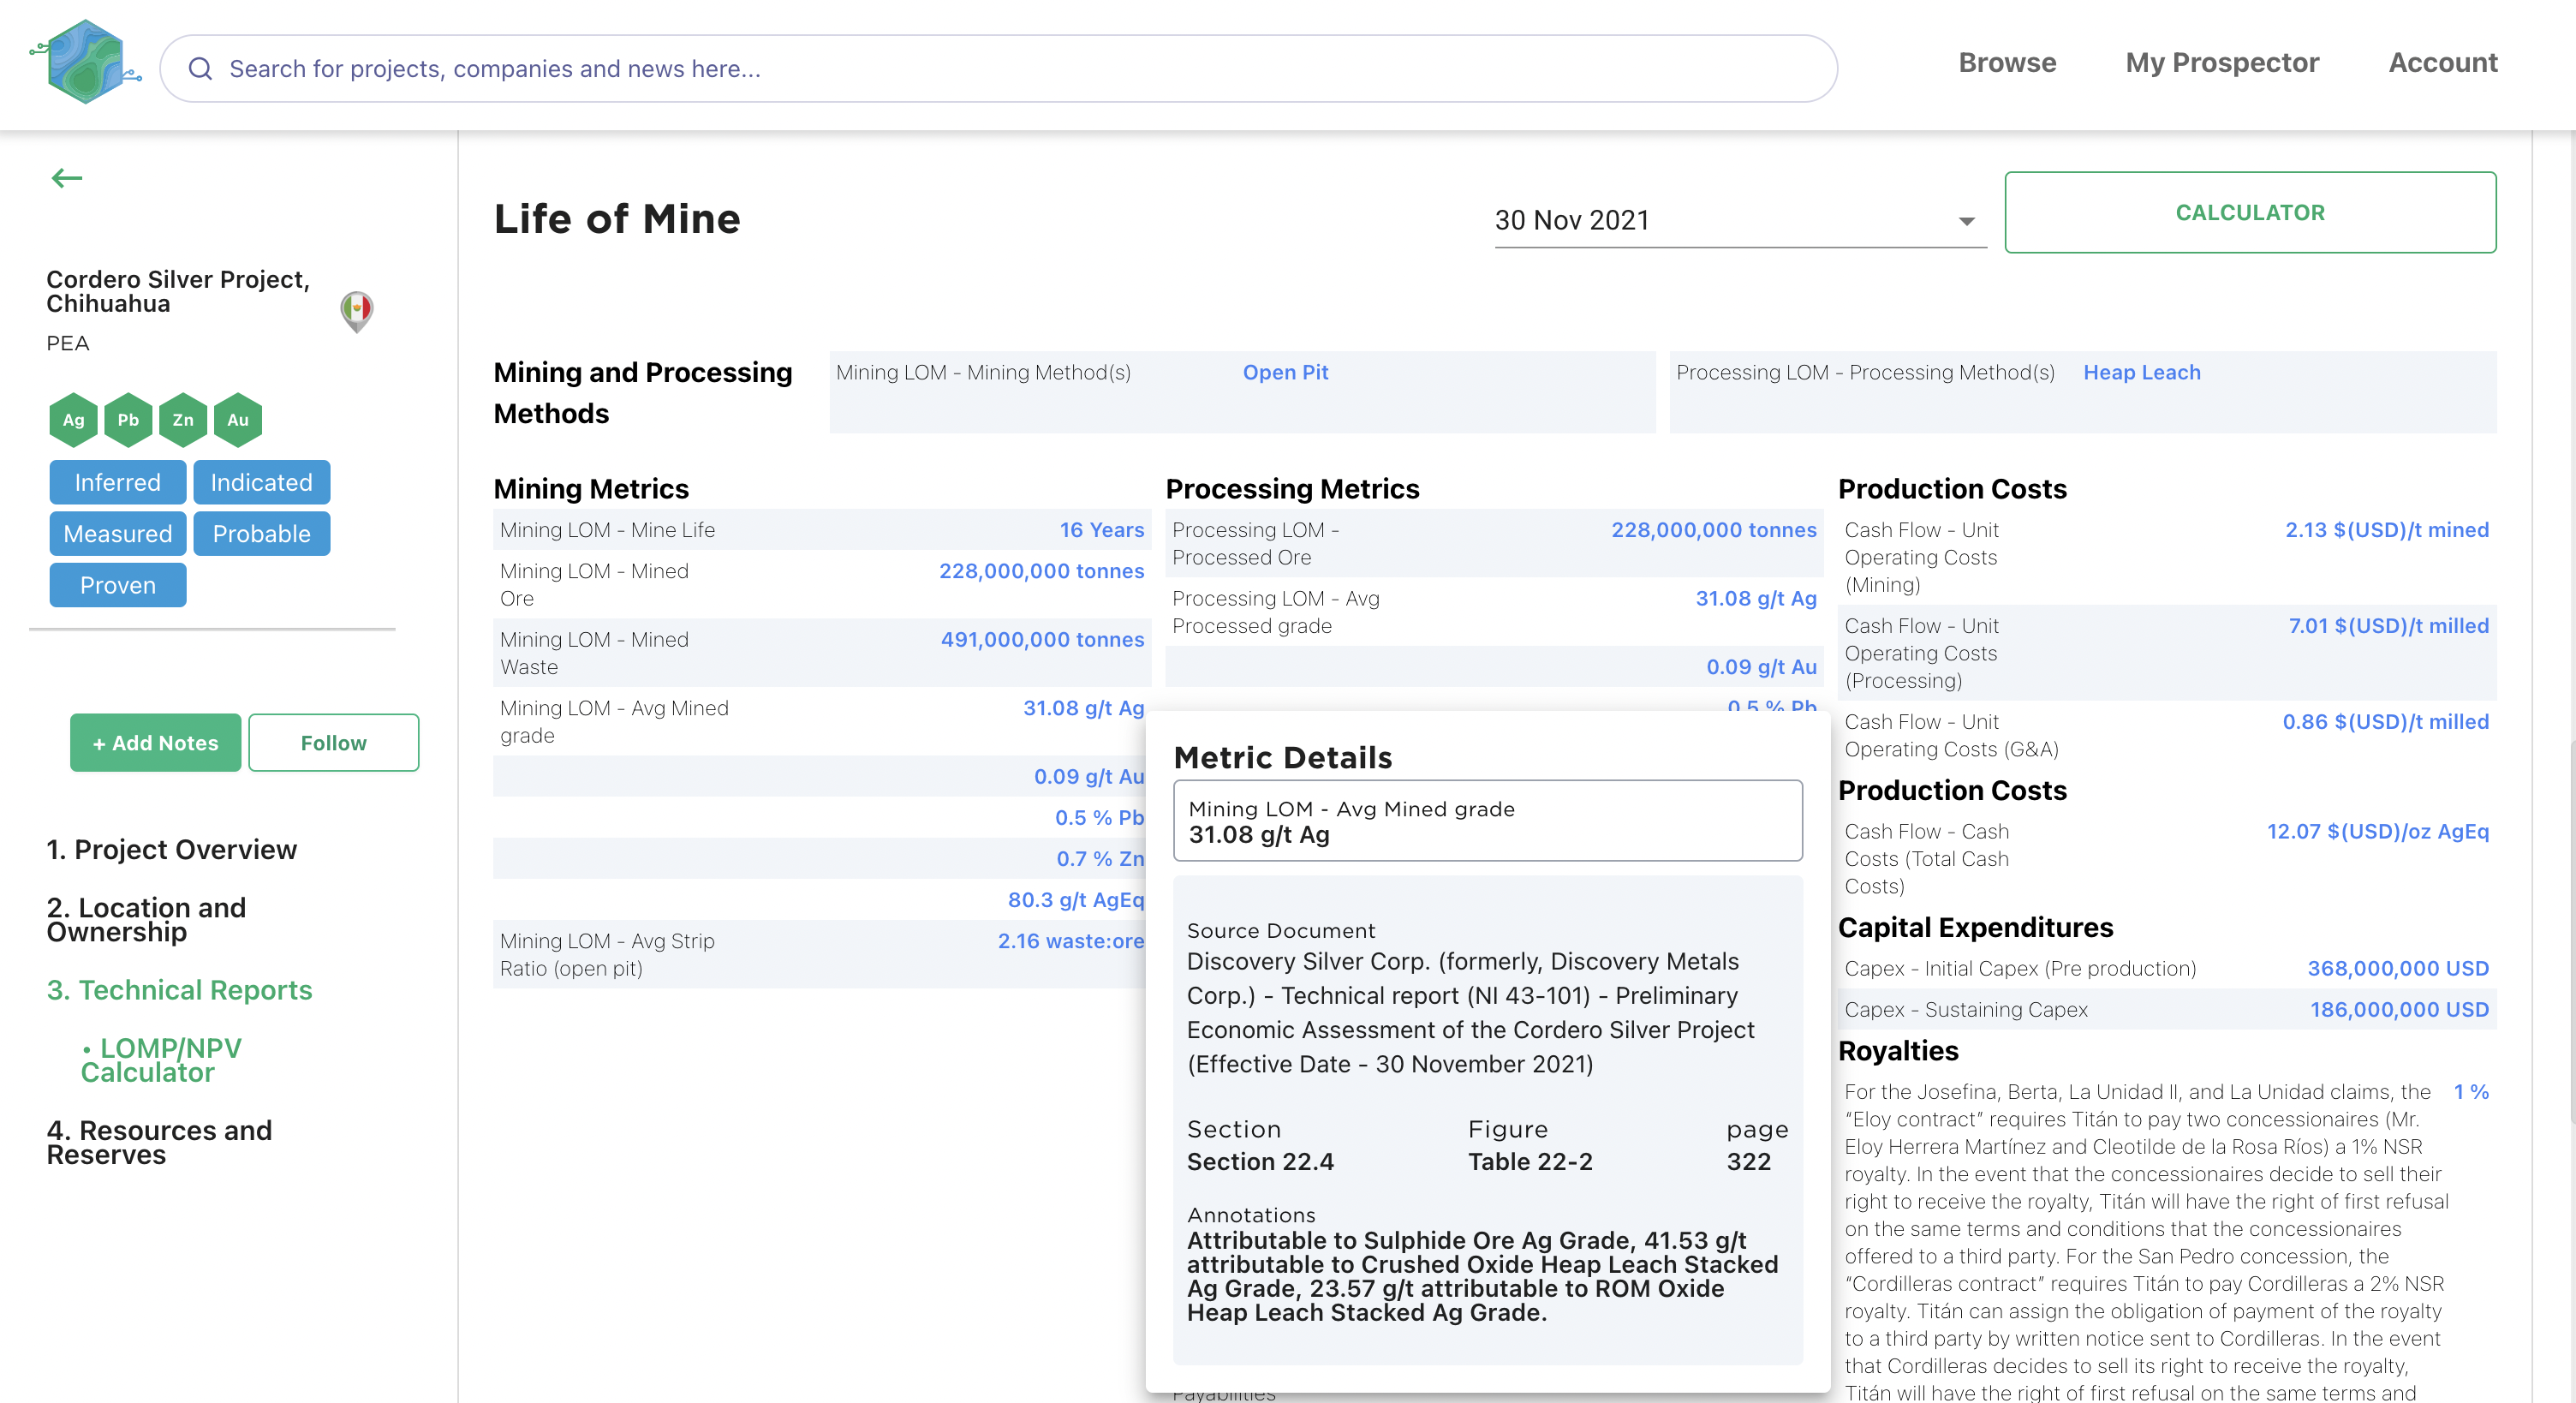Follow the Cordero Silver Project
Screen dimensions: 2576x1403
tap(333, 742)
